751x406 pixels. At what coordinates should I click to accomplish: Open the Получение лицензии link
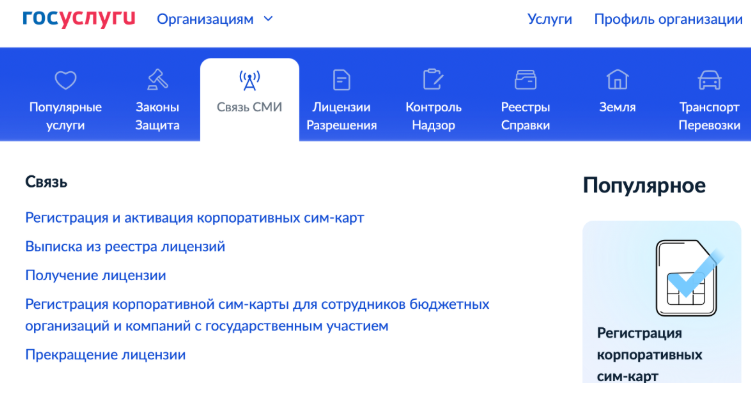(95, 275)
